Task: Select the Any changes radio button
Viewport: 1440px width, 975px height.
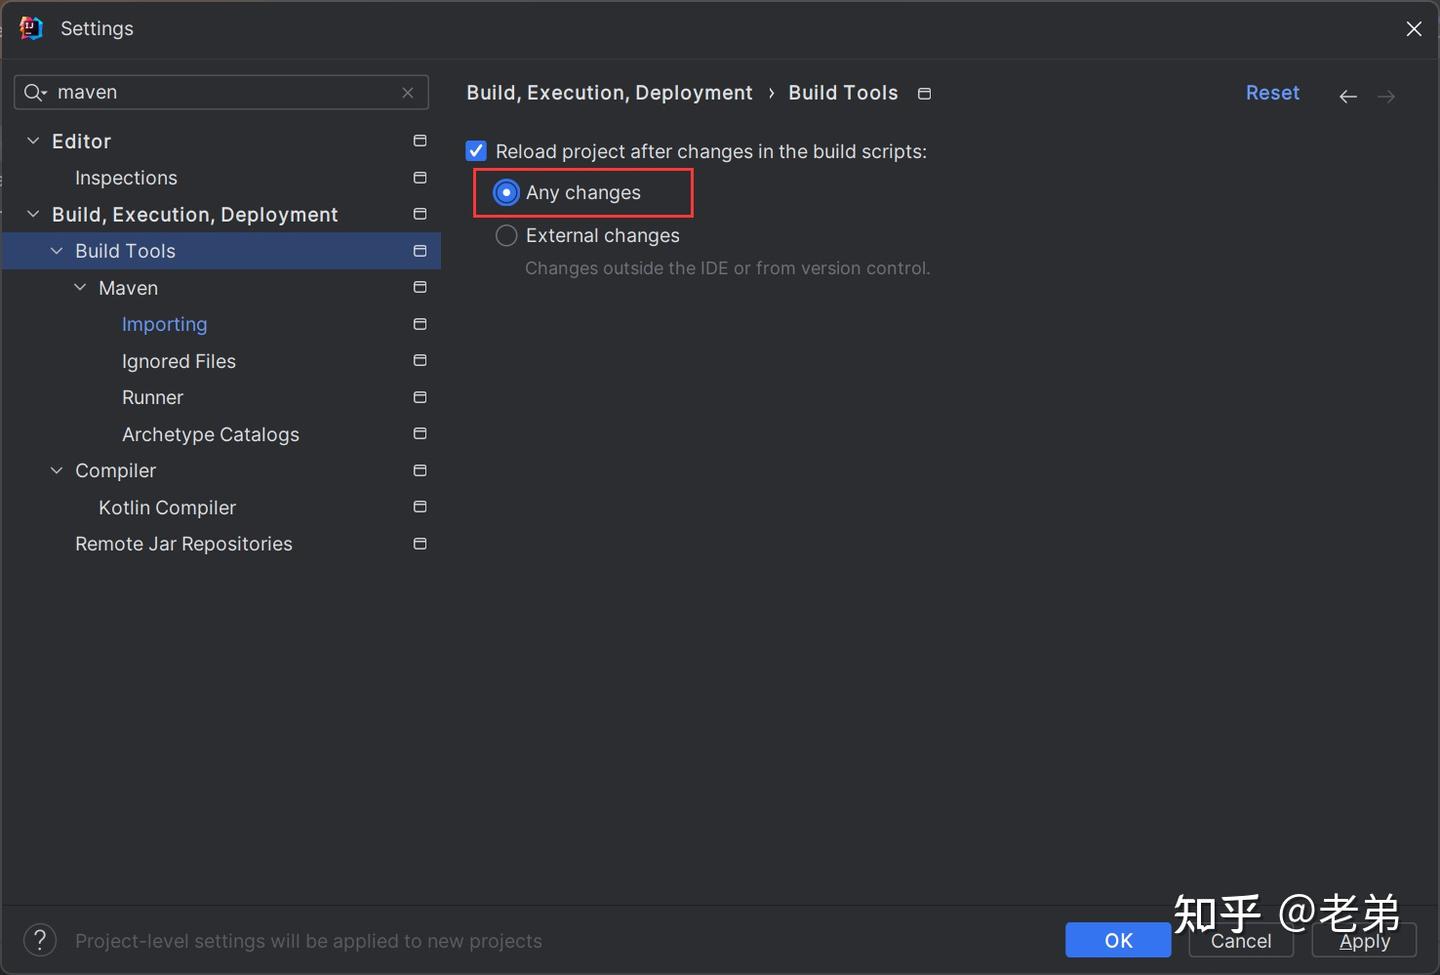Action: pos(507,193)
